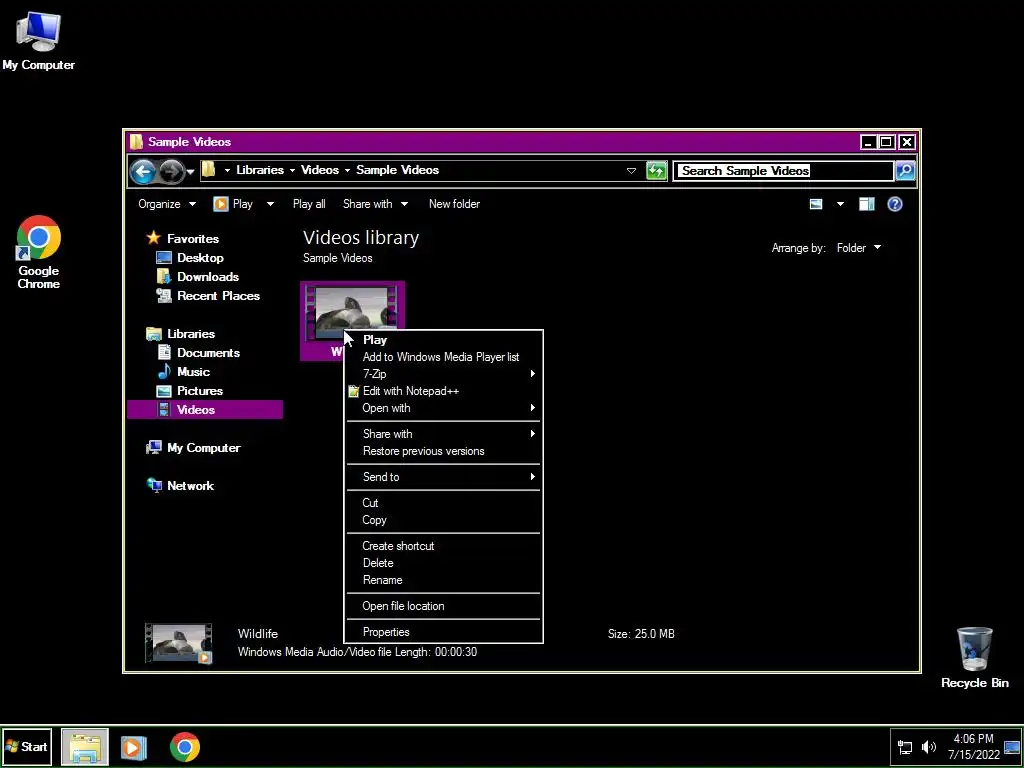This screenshot has width=1024, height=768.
Task: Choose Open file location
Action: [x=443, y=606]
